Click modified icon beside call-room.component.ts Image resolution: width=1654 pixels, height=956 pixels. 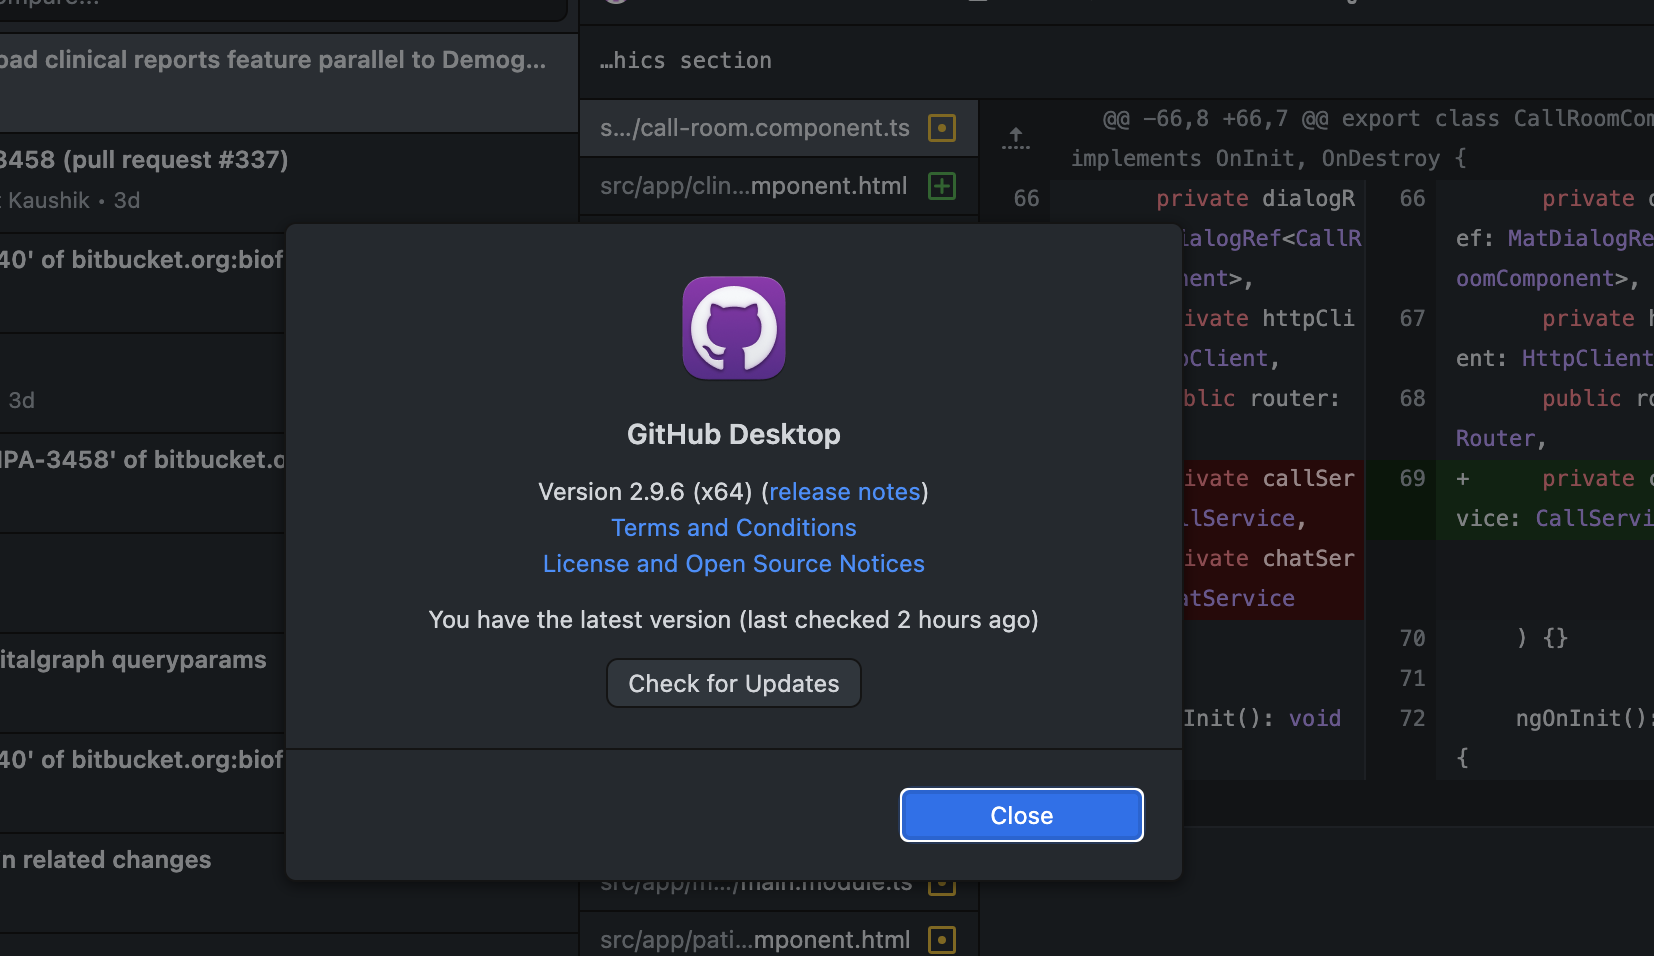(x=942, y=128)
